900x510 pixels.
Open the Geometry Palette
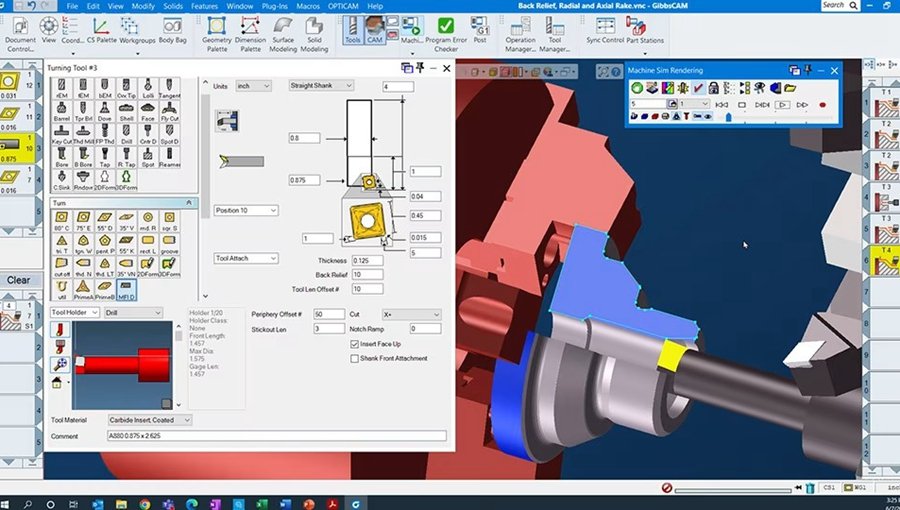coord(216,34)
